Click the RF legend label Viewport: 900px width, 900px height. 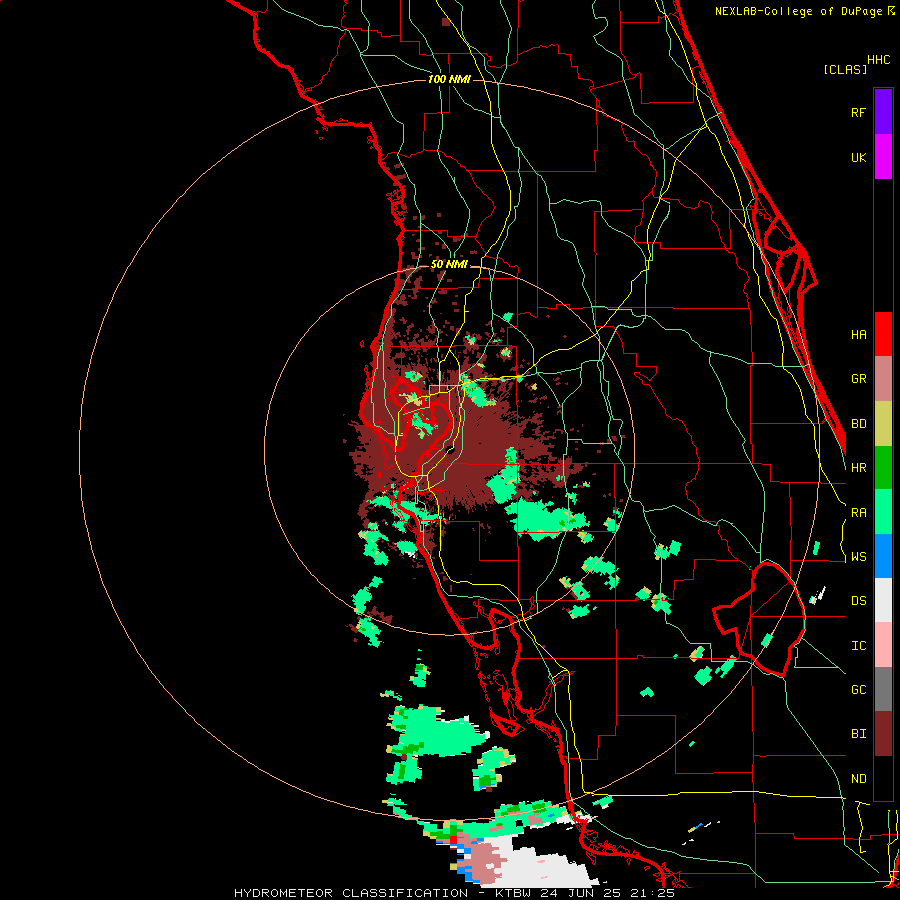pyautogui.click(x=858, y=112)
